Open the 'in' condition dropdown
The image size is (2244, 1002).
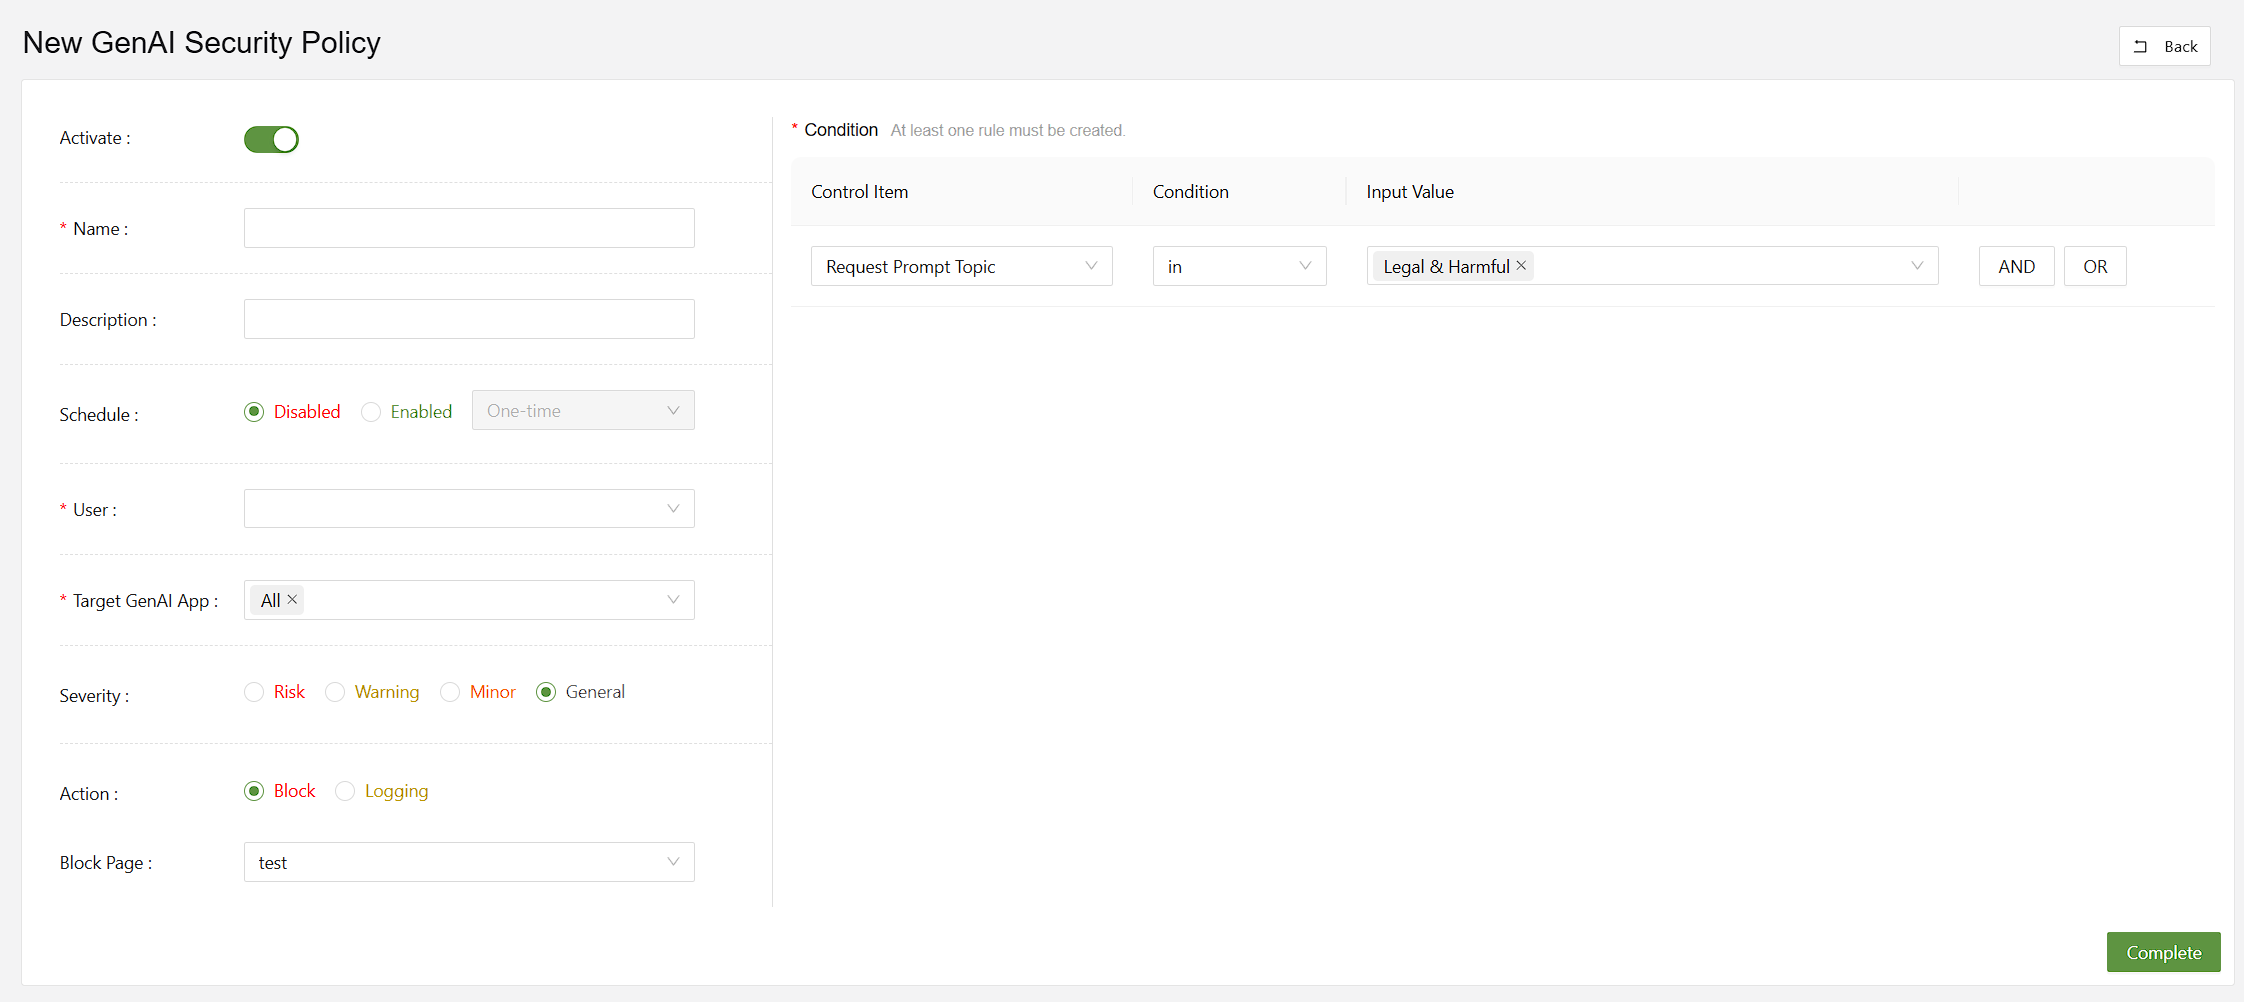coord(1238,266)
